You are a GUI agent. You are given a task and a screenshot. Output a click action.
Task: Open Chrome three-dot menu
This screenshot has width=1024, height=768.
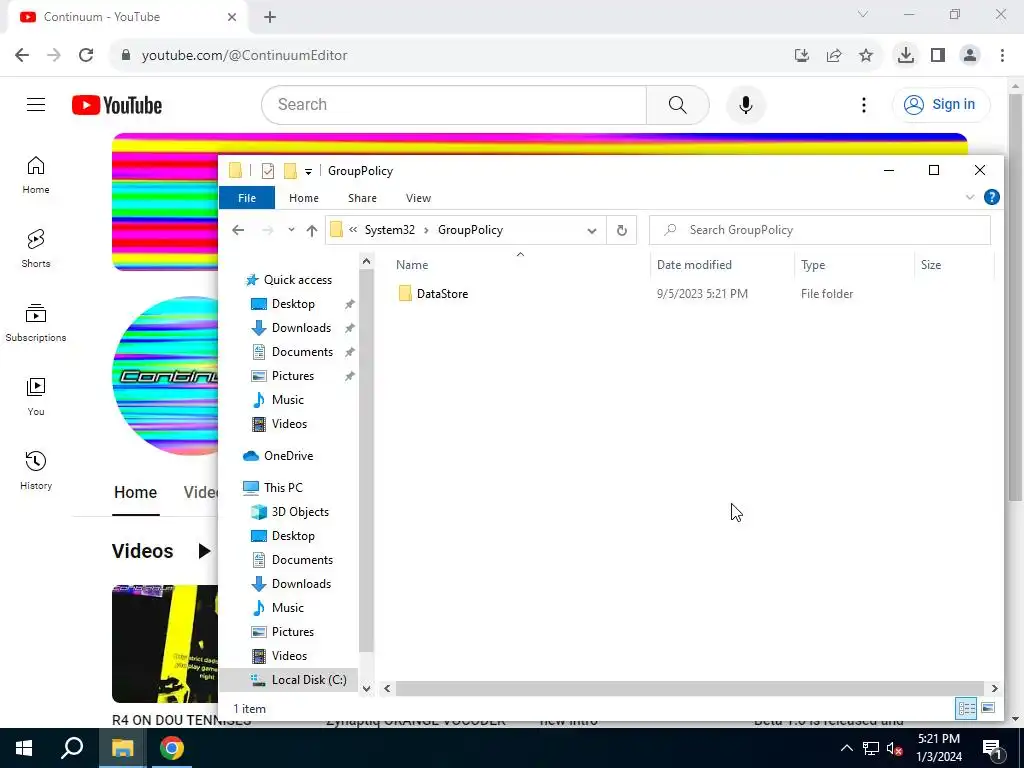[1002, 56]
